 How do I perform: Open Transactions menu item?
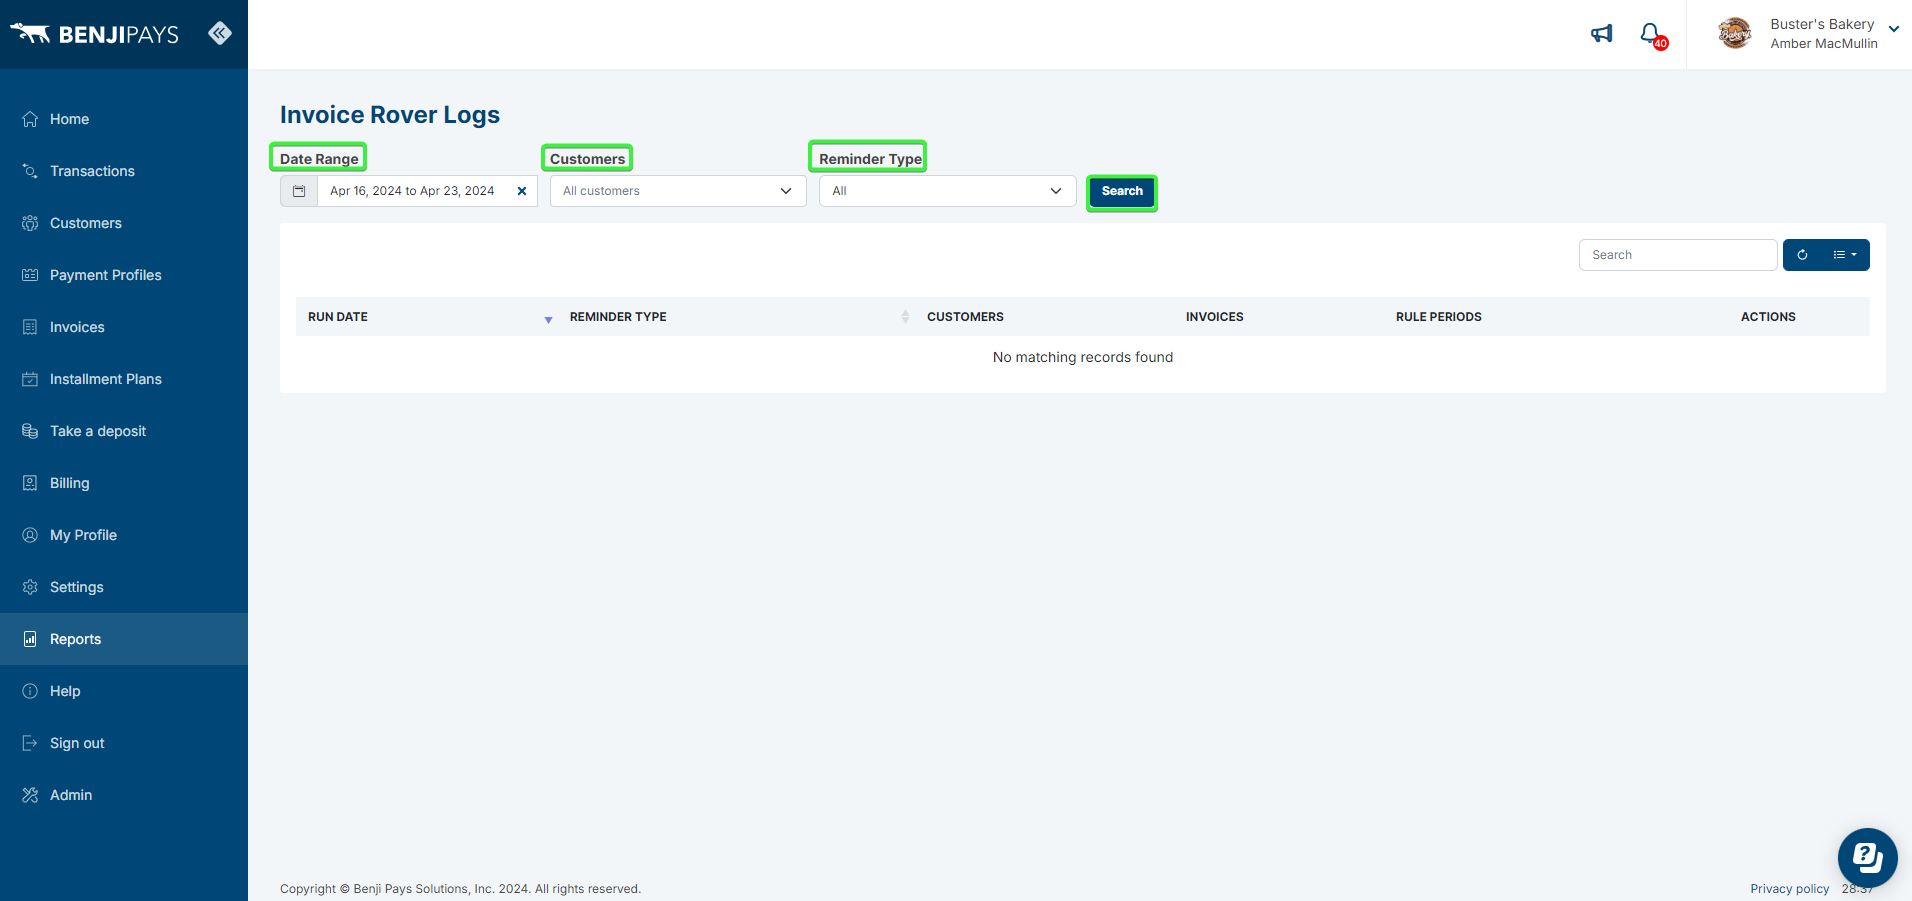pos(124,171)
